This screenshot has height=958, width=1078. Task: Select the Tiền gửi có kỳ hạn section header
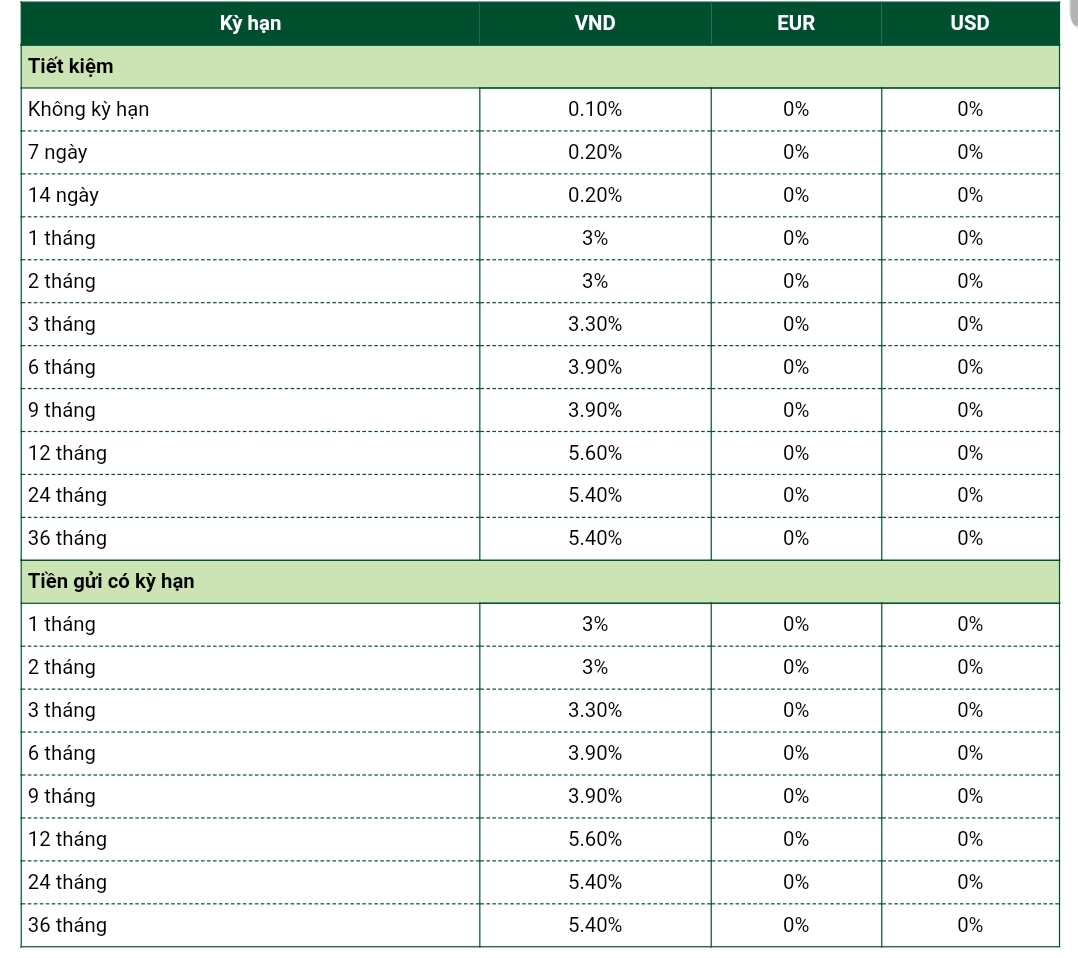[x=540, y=582]
